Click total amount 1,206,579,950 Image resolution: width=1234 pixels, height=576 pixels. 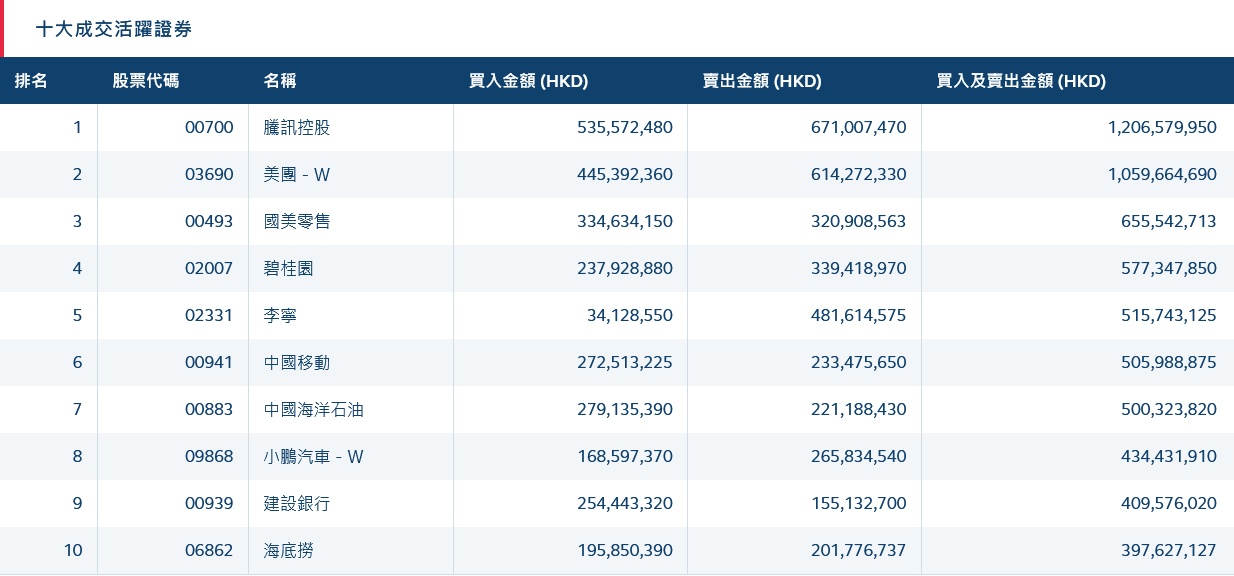pyautogui.click(x=1162, y=127)
